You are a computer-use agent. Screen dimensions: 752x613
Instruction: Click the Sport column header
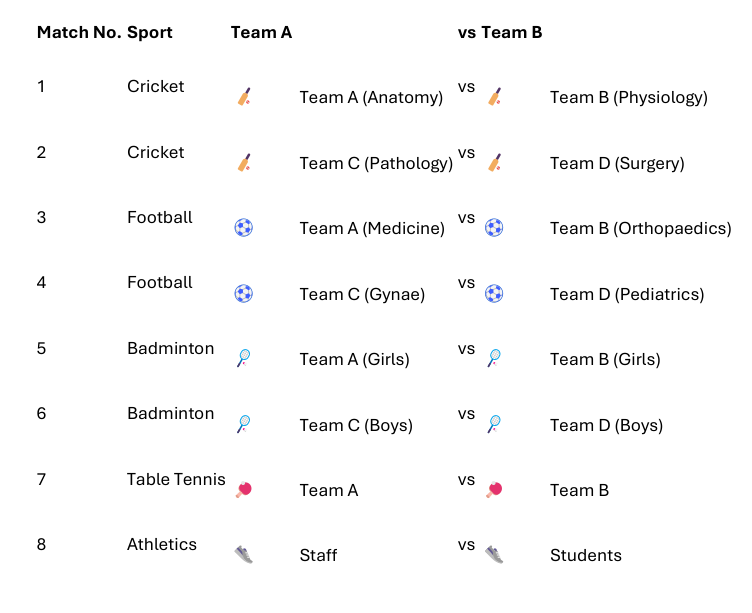click(x=150, y=33)
